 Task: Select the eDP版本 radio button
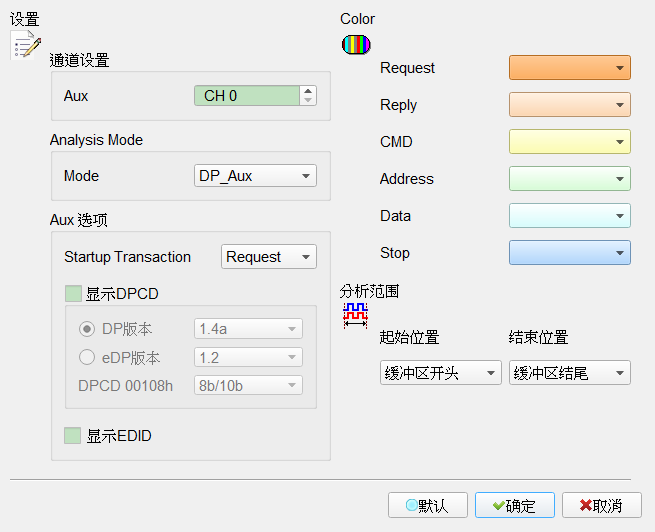tap(87, 357)
